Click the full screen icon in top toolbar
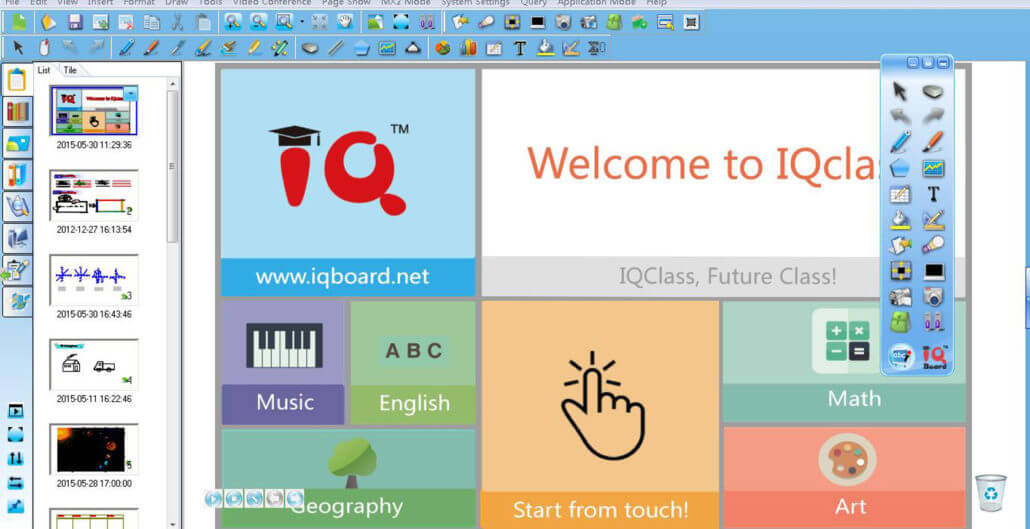Viewport: 1030px width, 529px height. (401, 22)
